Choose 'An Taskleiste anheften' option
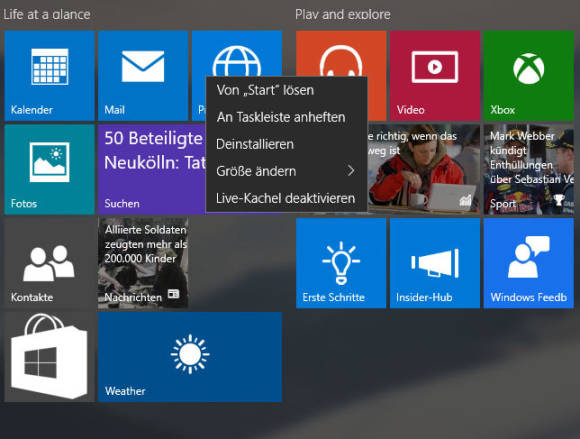 click(x=286, y=117)
